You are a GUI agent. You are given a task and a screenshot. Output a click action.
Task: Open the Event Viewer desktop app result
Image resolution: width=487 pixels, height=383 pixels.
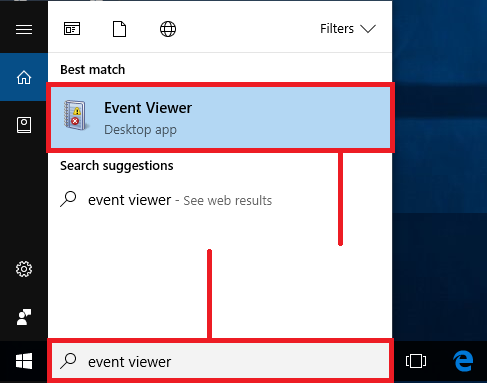point(220,118)
